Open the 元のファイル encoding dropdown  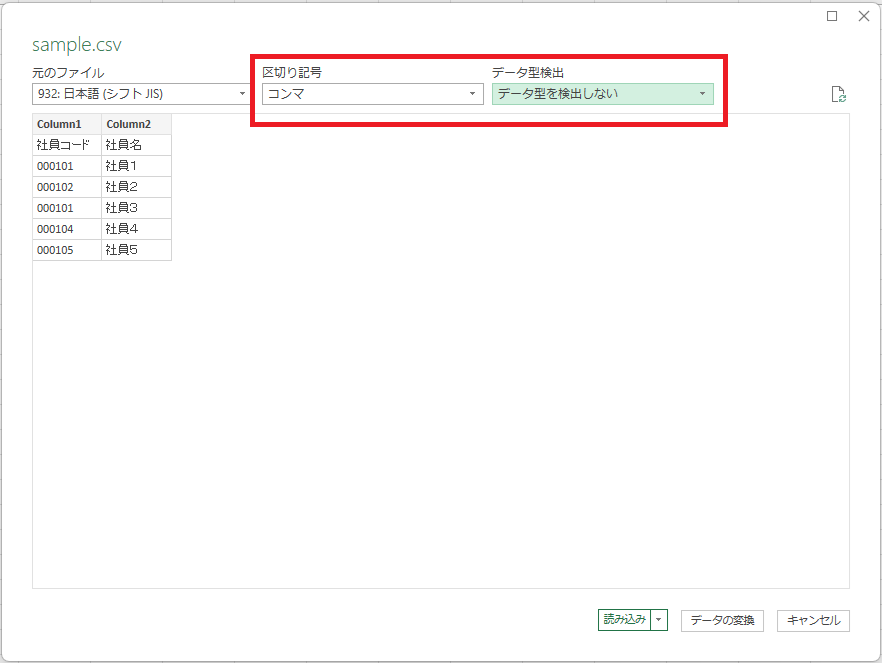240,92
